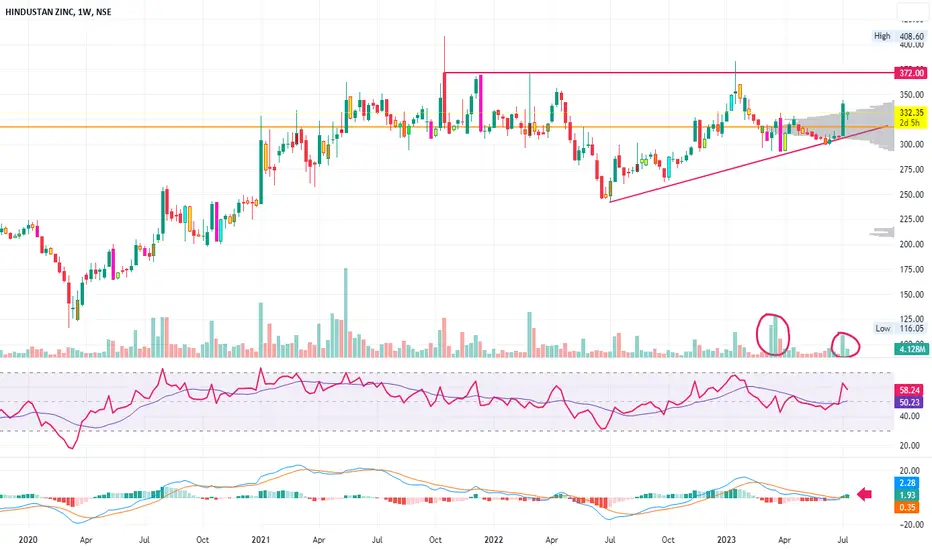Click the Low 116.05 price label
Image resolution: width=932 pixels, height=550 pixels.
tap(899, 328)
